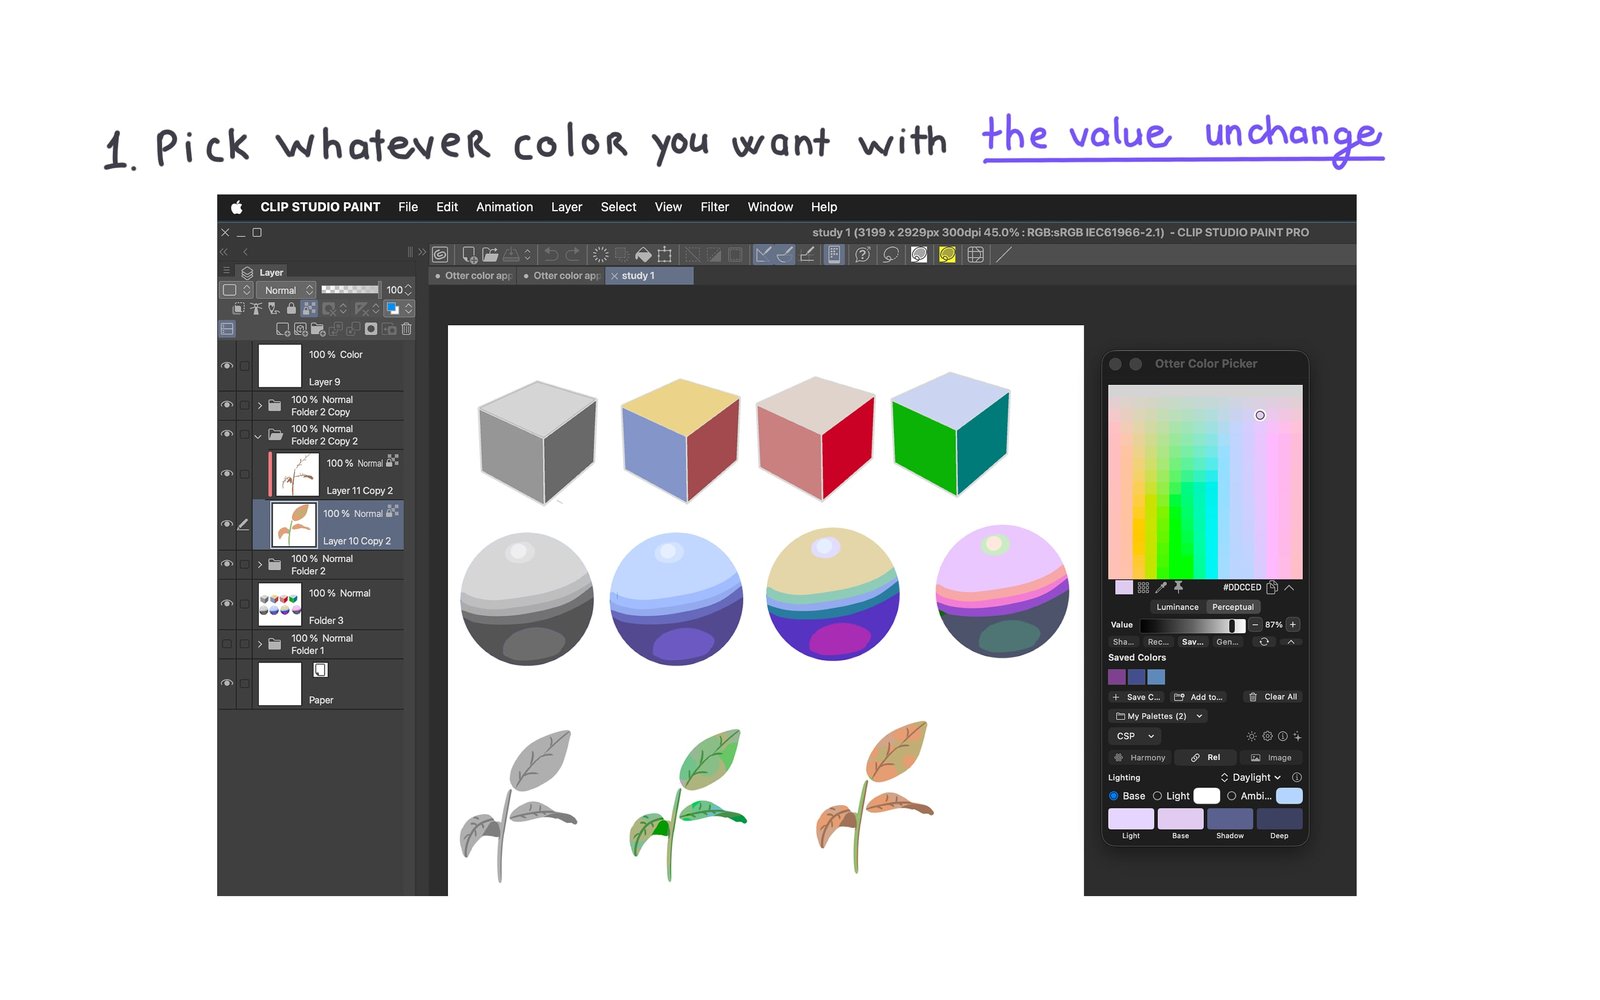This screenshot has height=1000, width=1600.
Task: Click the Scale/Rotate transform toolbar icon
Action: click(664, 255)
